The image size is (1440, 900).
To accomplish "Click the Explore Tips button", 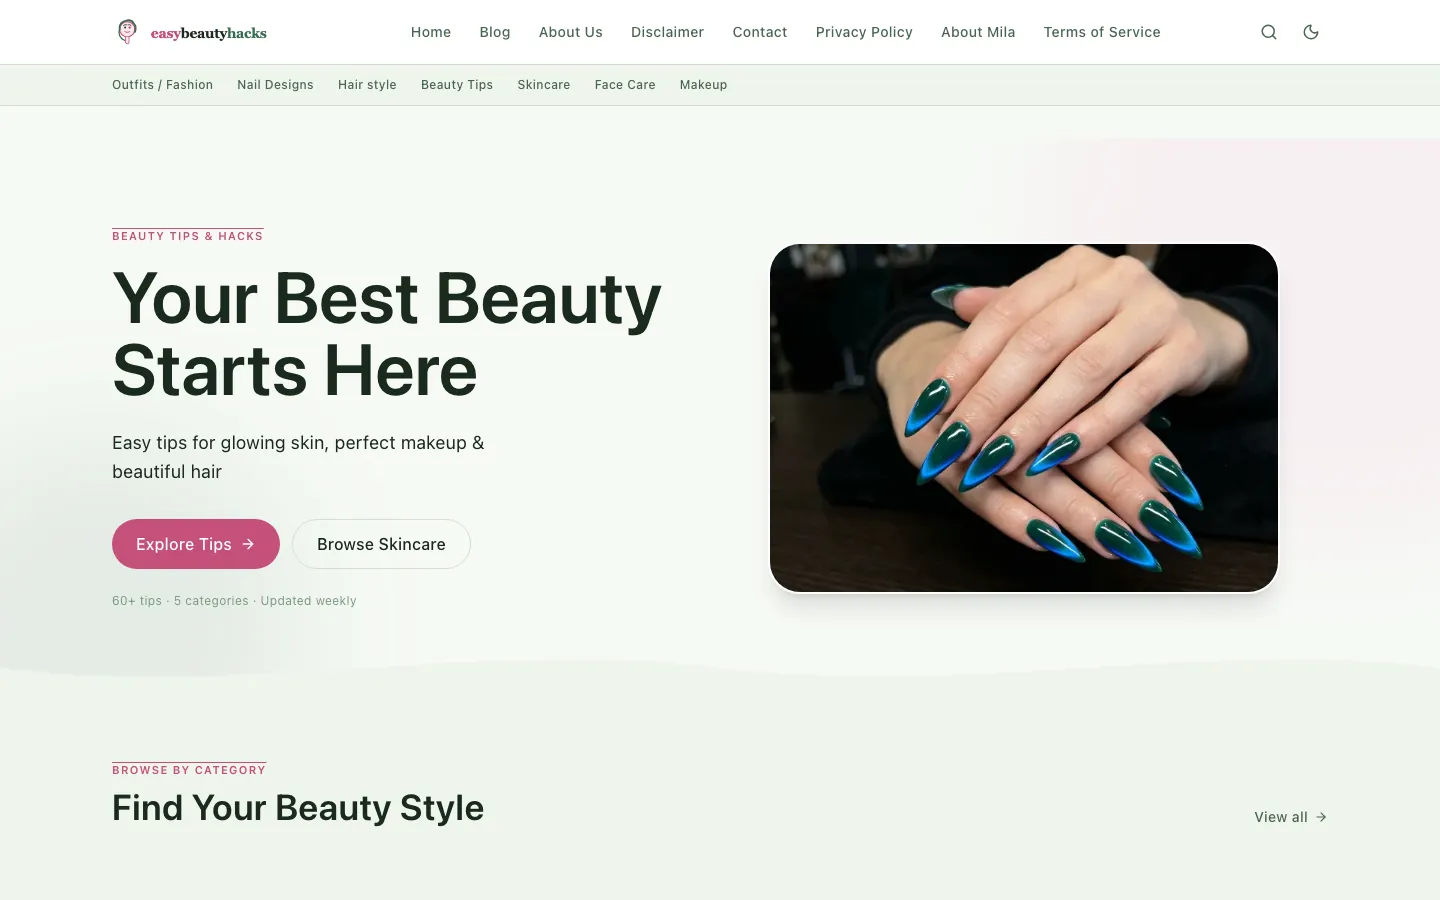I will 196,544.
